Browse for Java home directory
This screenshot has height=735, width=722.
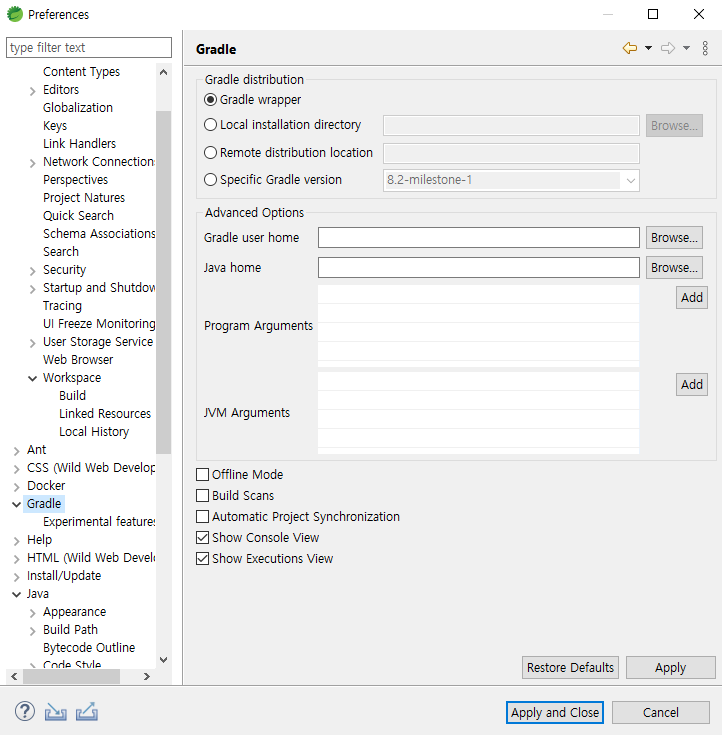pos(674,268)
